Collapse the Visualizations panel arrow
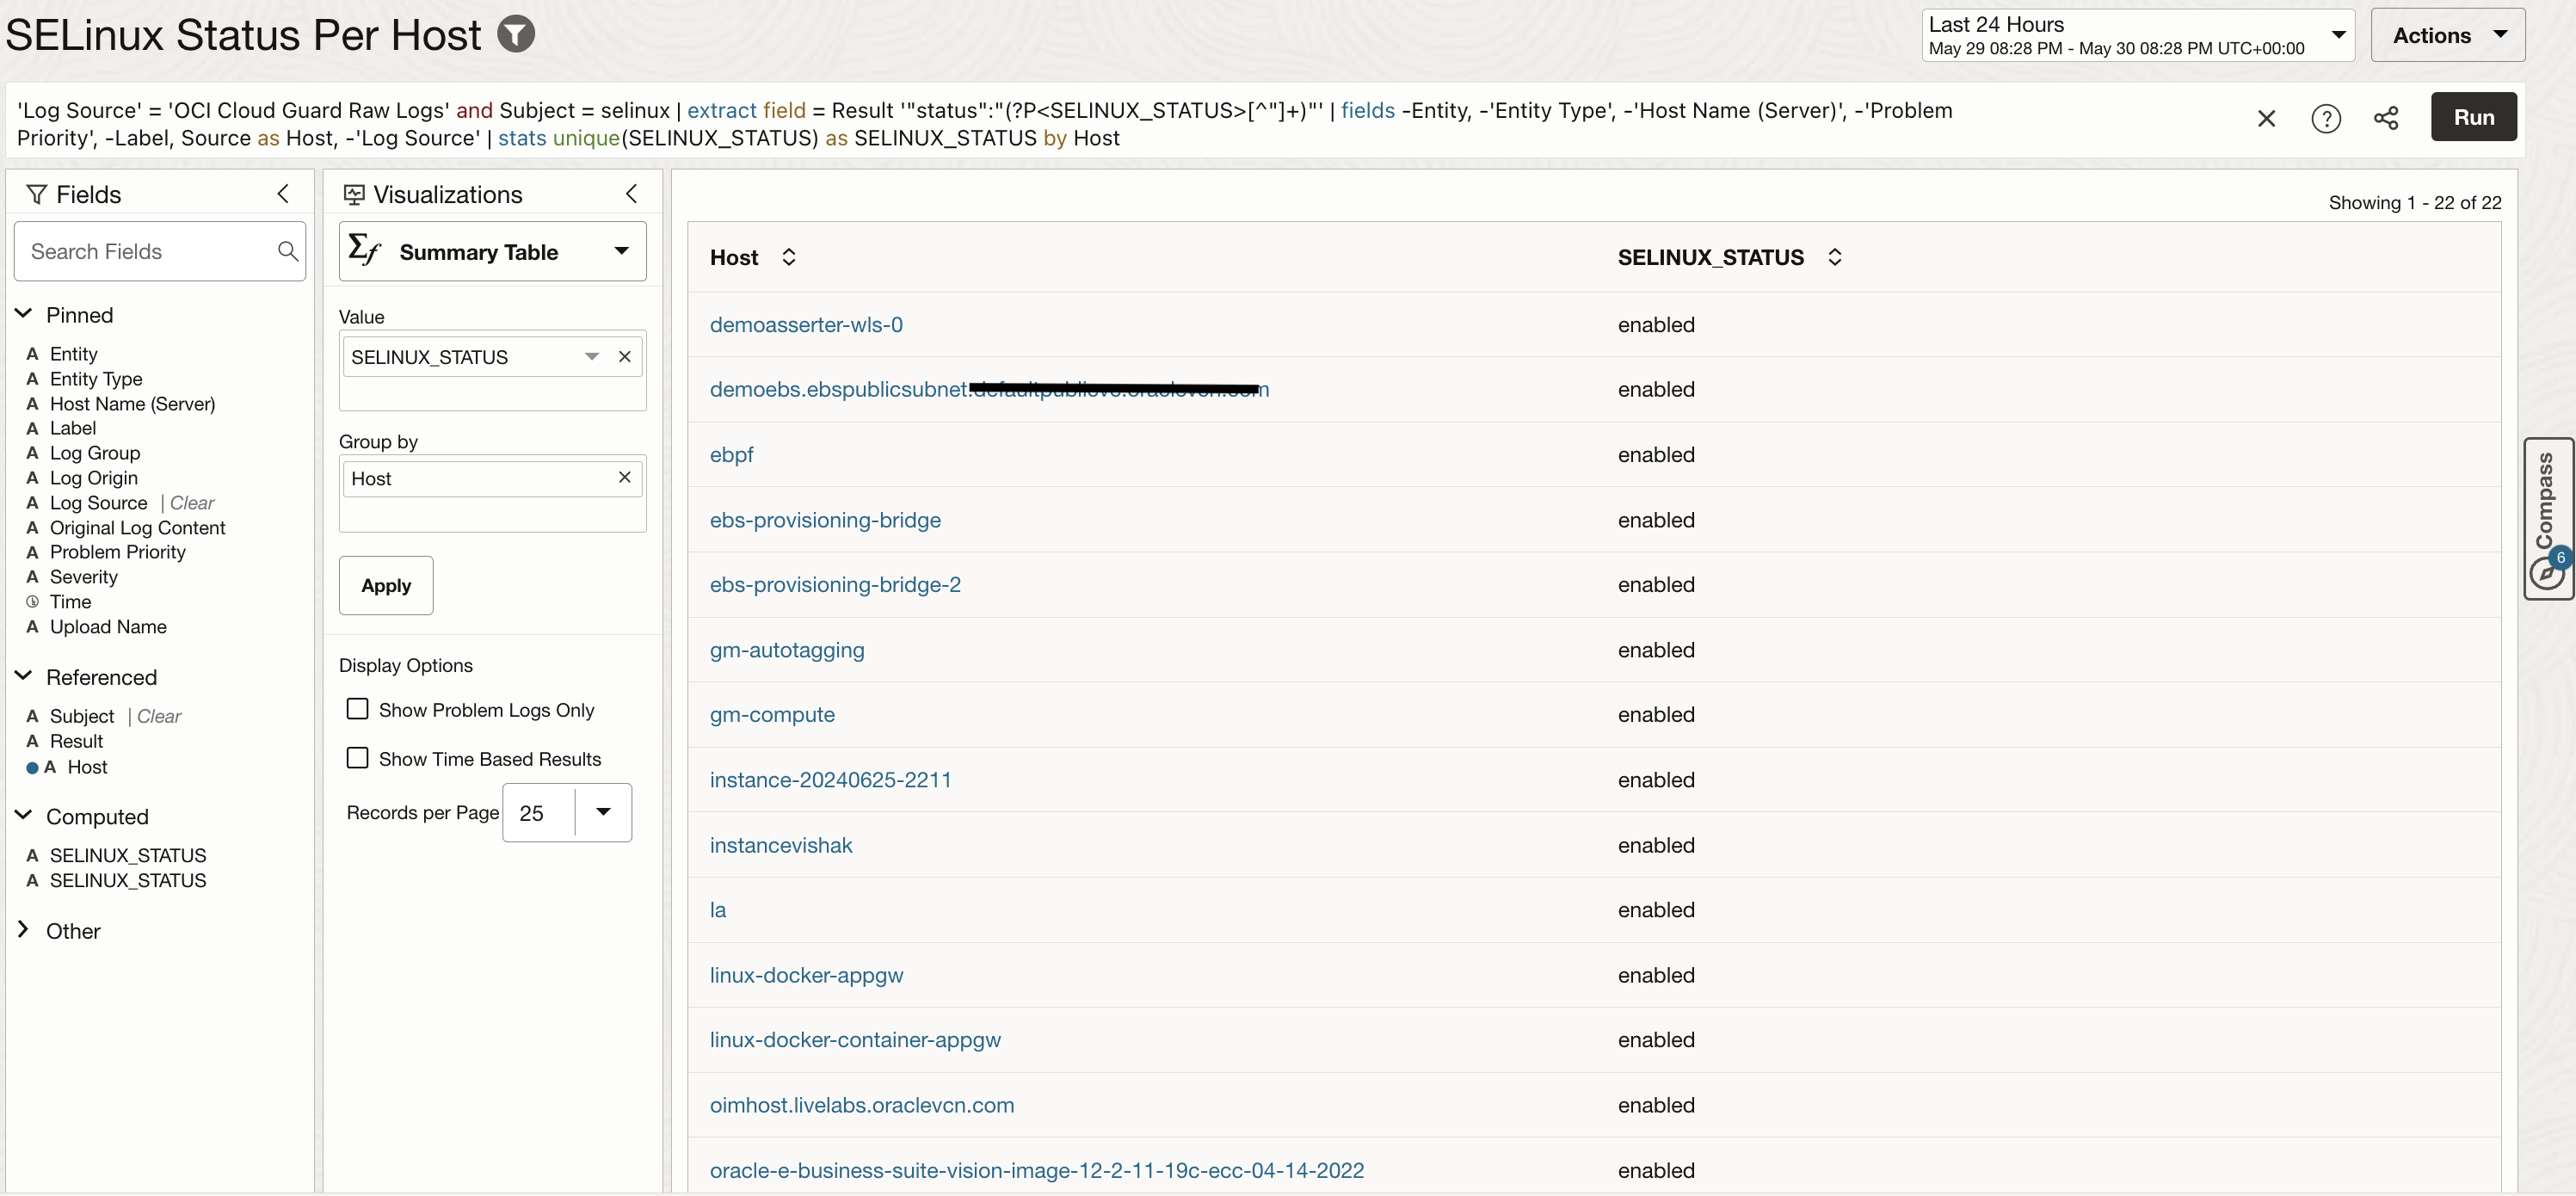Screen dimensions: 2576x1196 (631, 194)
